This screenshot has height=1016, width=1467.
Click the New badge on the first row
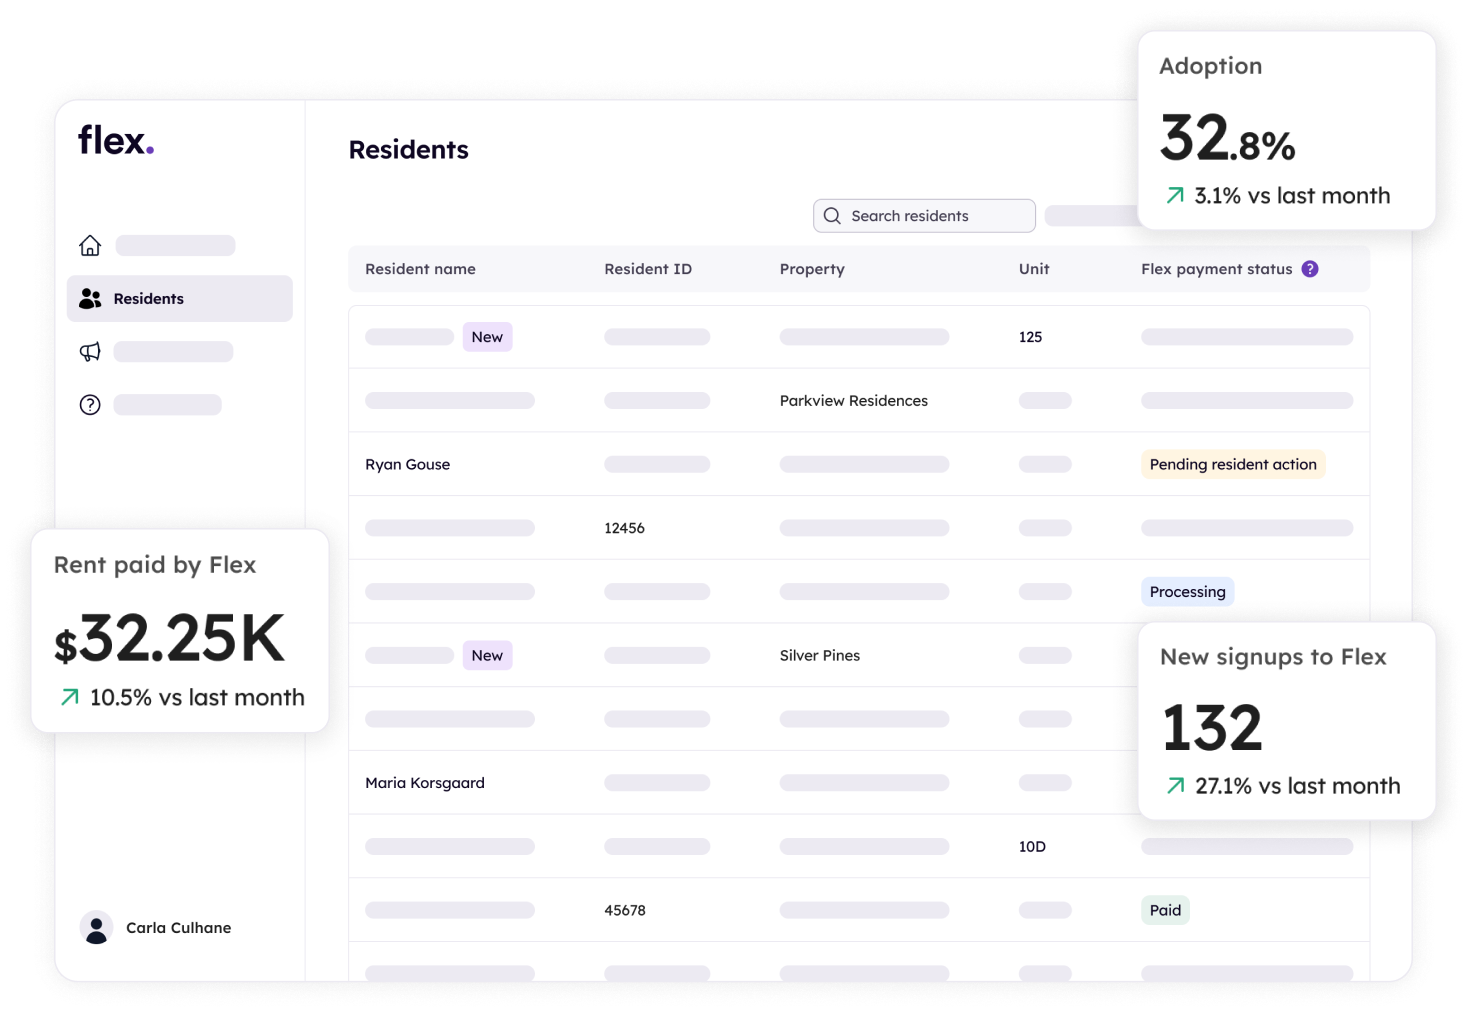click(487, 337)
